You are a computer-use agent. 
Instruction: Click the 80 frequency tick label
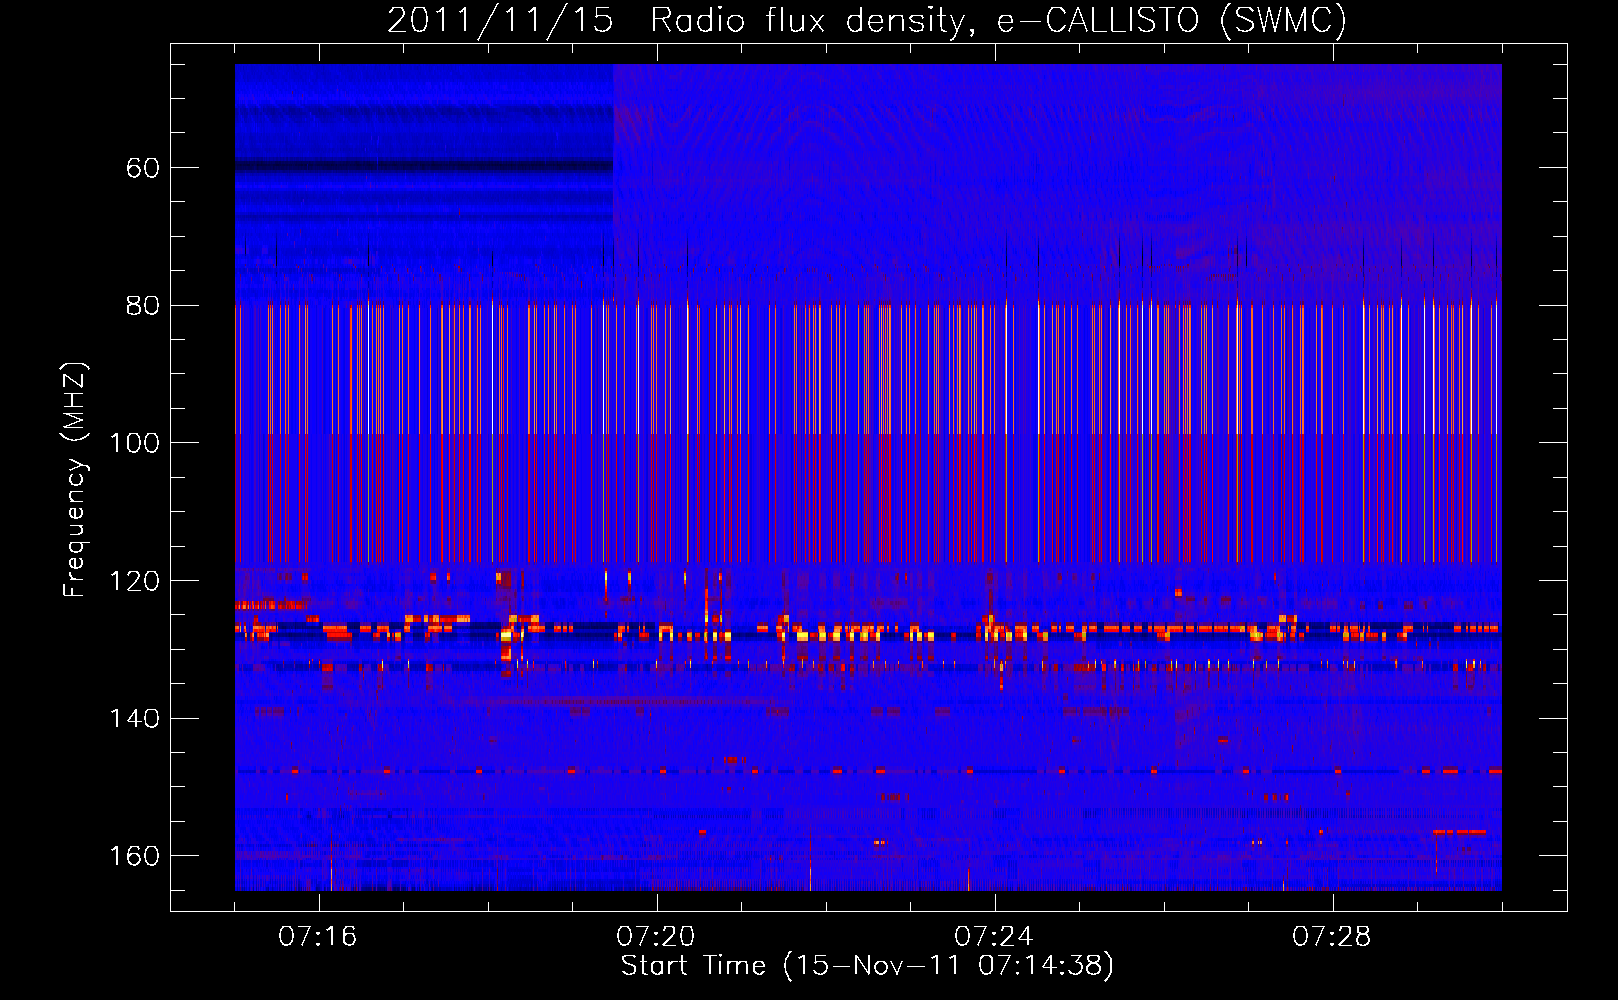(x=143, y=306)
